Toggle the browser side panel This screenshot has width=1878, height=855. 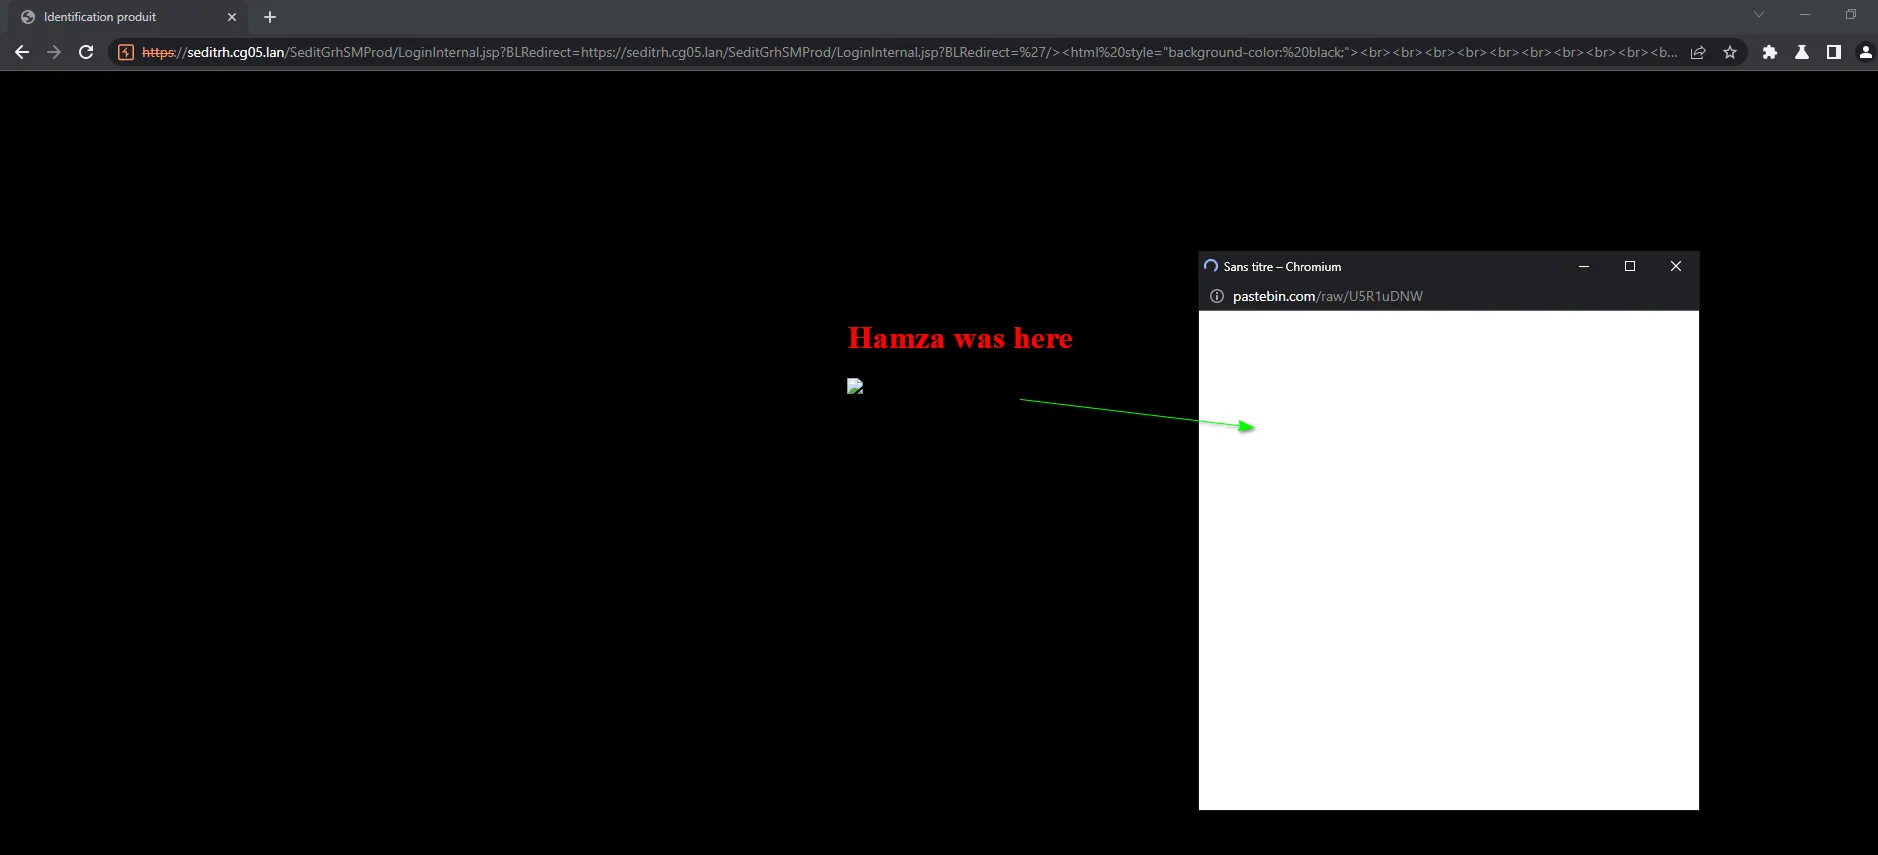click(x=1834, y=52)
